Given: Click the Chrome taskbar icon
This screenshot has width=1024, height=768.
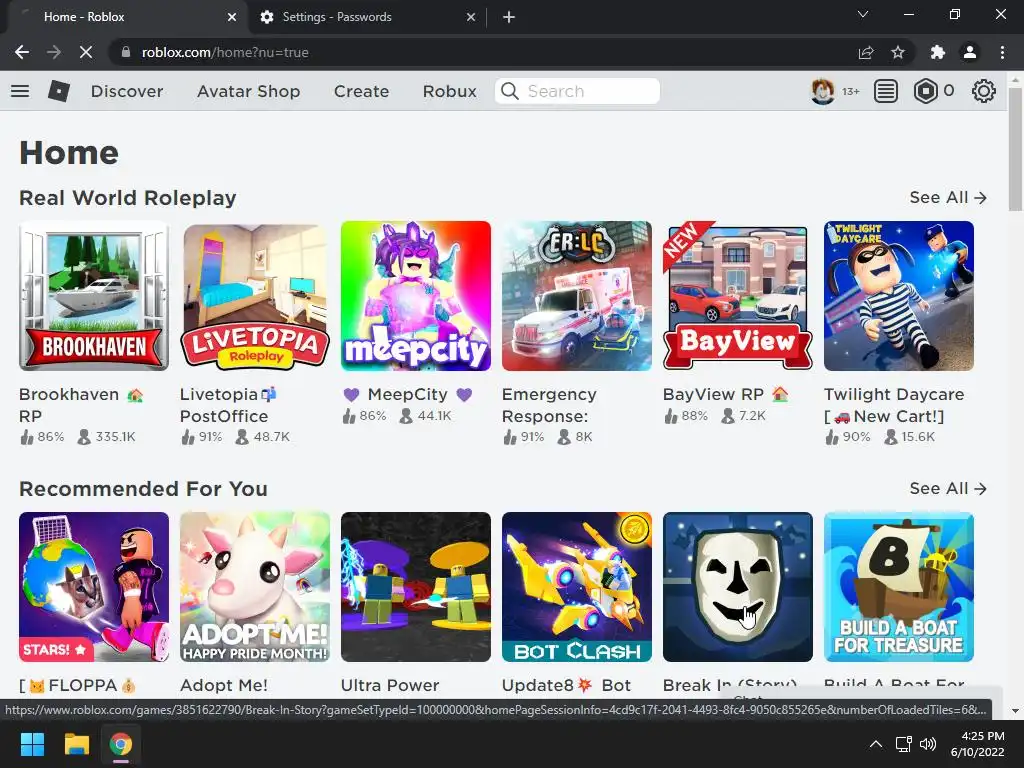Looking at the screenshot, I should tap(121, 744).
